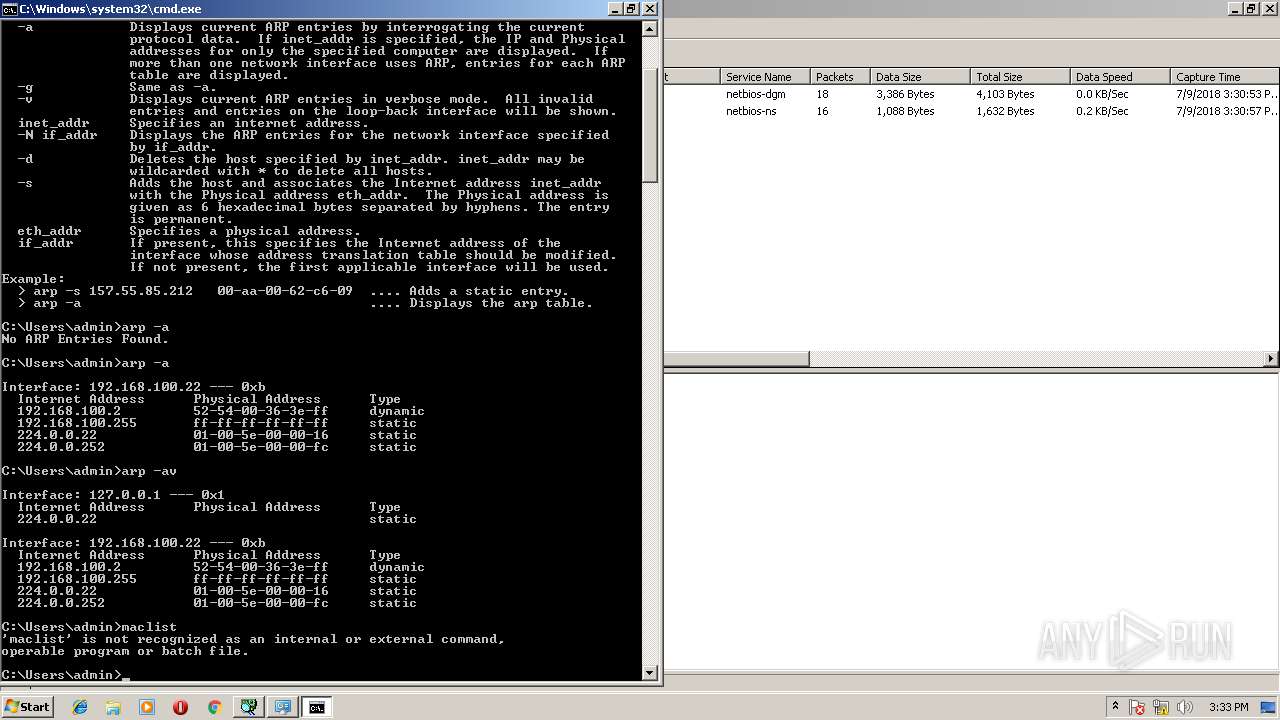This screenshot has width=1280, height=720.
Task: Show hidden tray icons
Action: click(1115, 707)
